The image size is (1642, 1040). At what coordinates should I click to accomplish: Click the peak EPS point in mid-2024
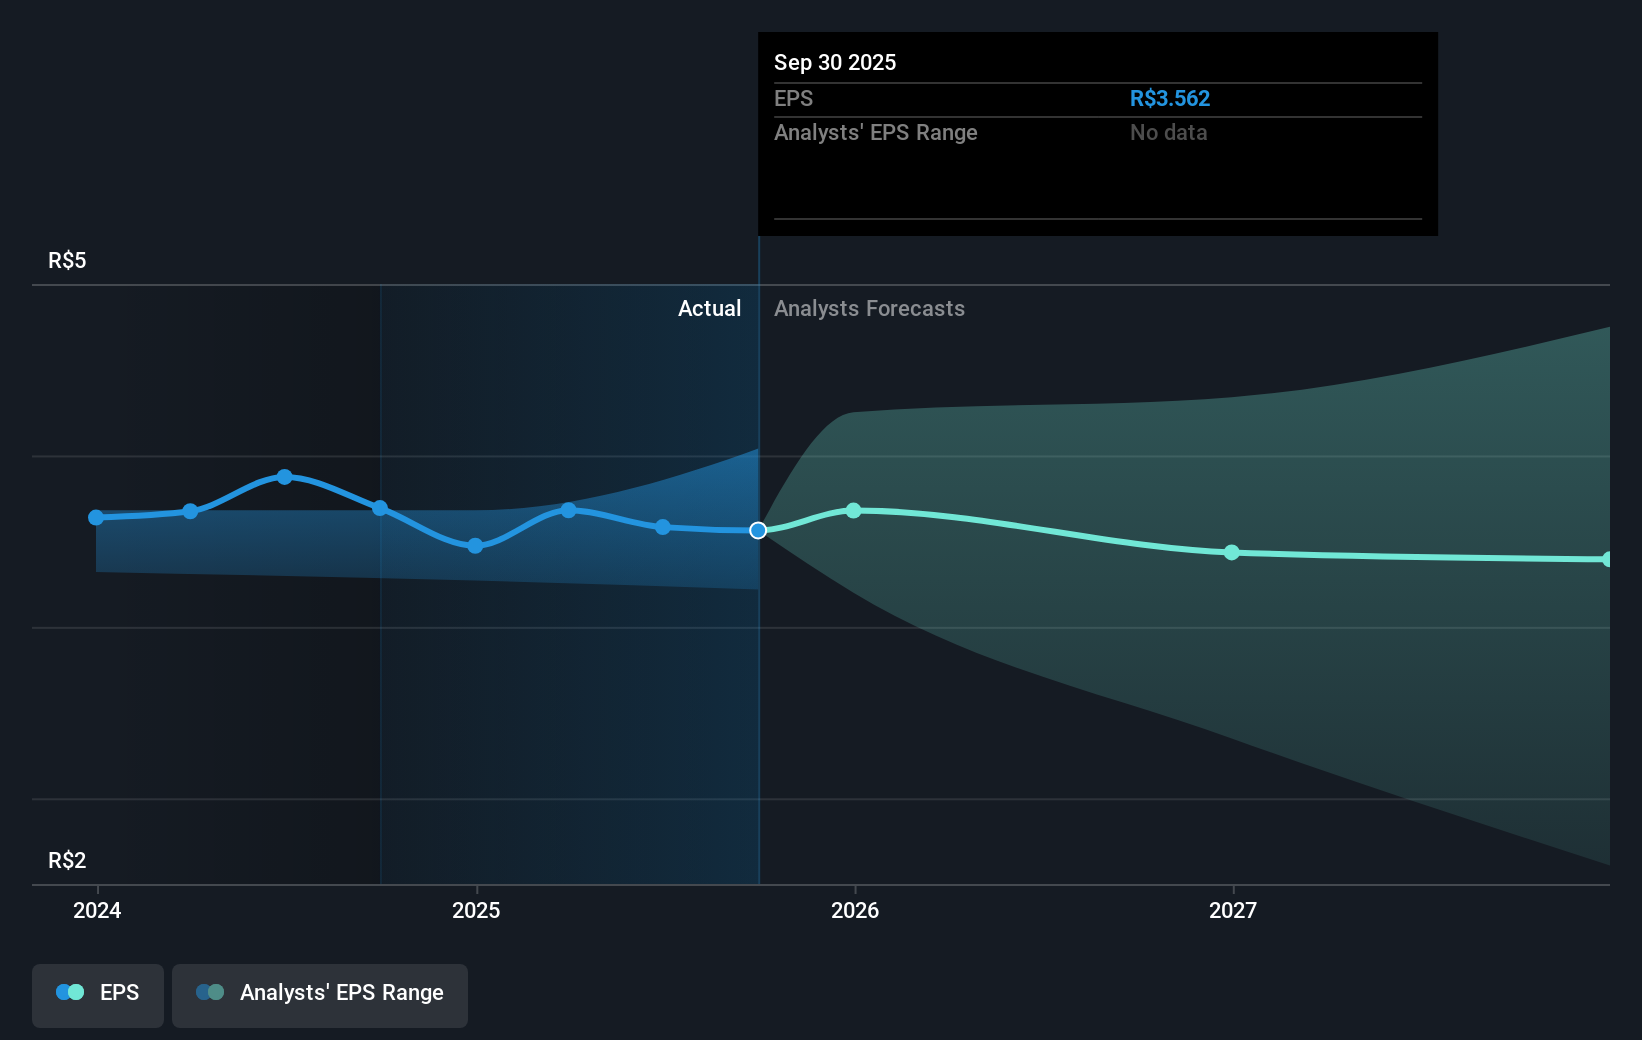285,477
